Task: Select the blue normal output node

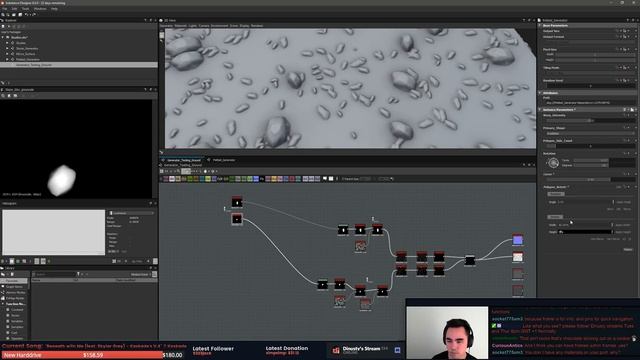Action: [x=518, y=240]
